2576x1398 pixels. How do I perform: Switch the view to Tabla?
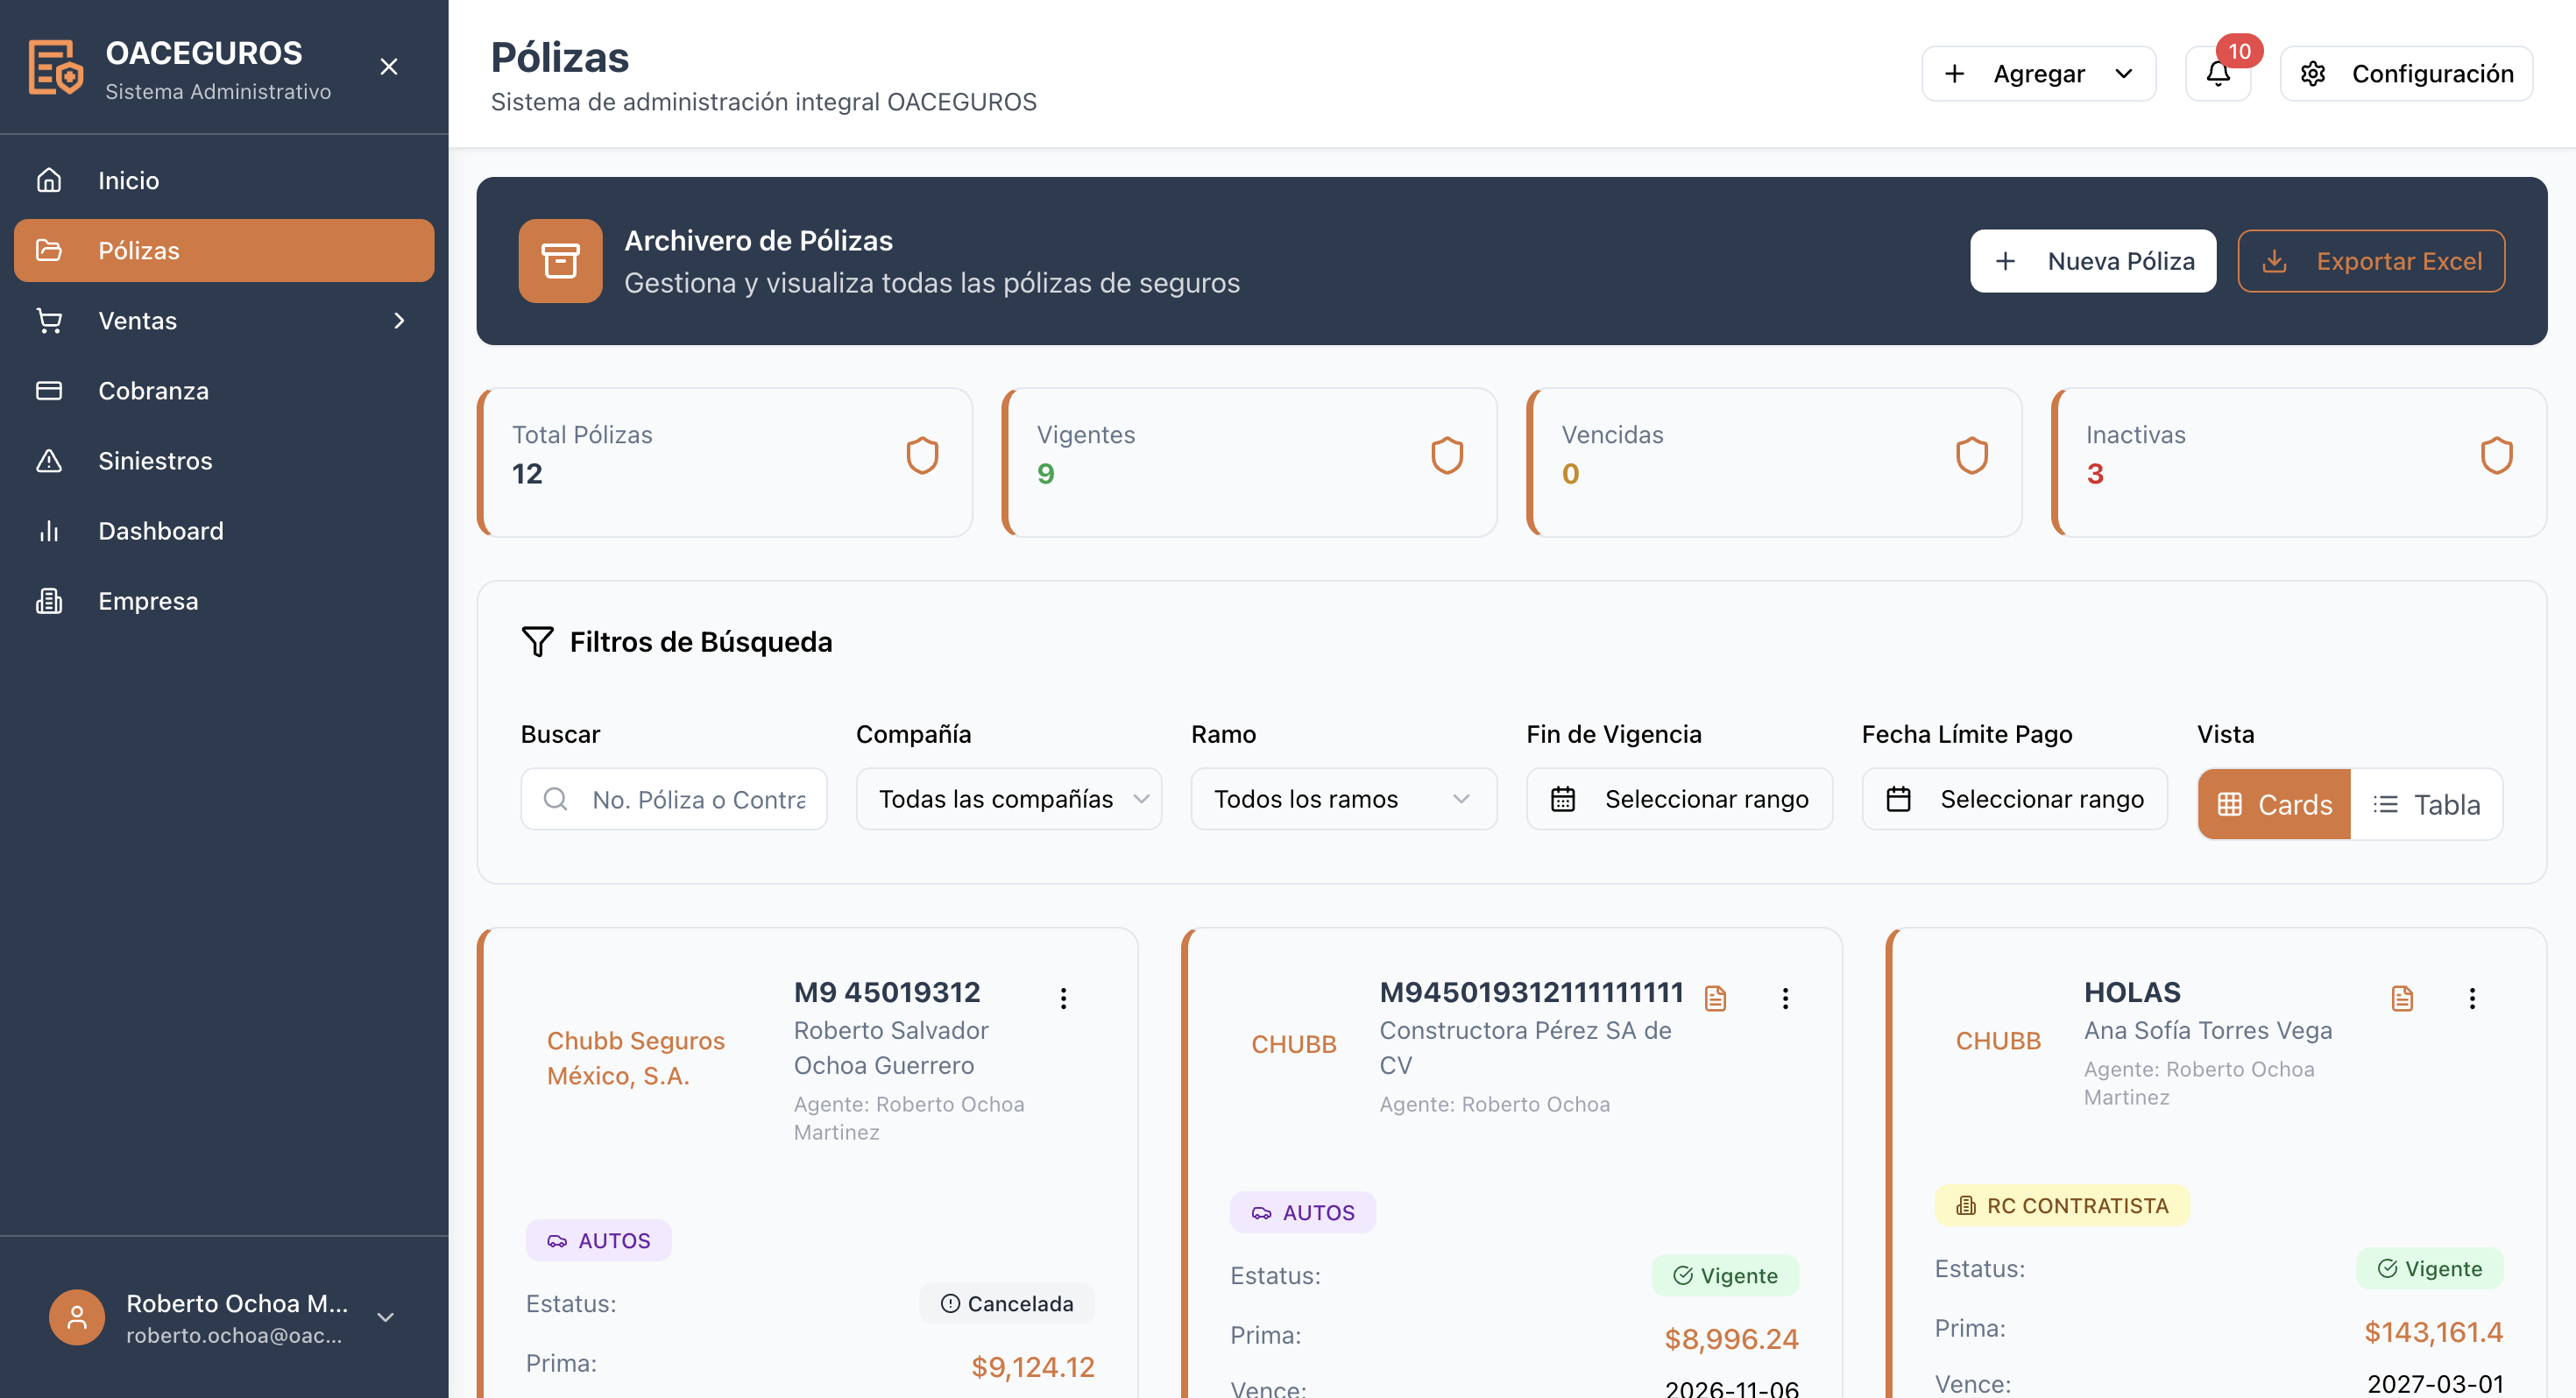click(x=2426, y=804)
